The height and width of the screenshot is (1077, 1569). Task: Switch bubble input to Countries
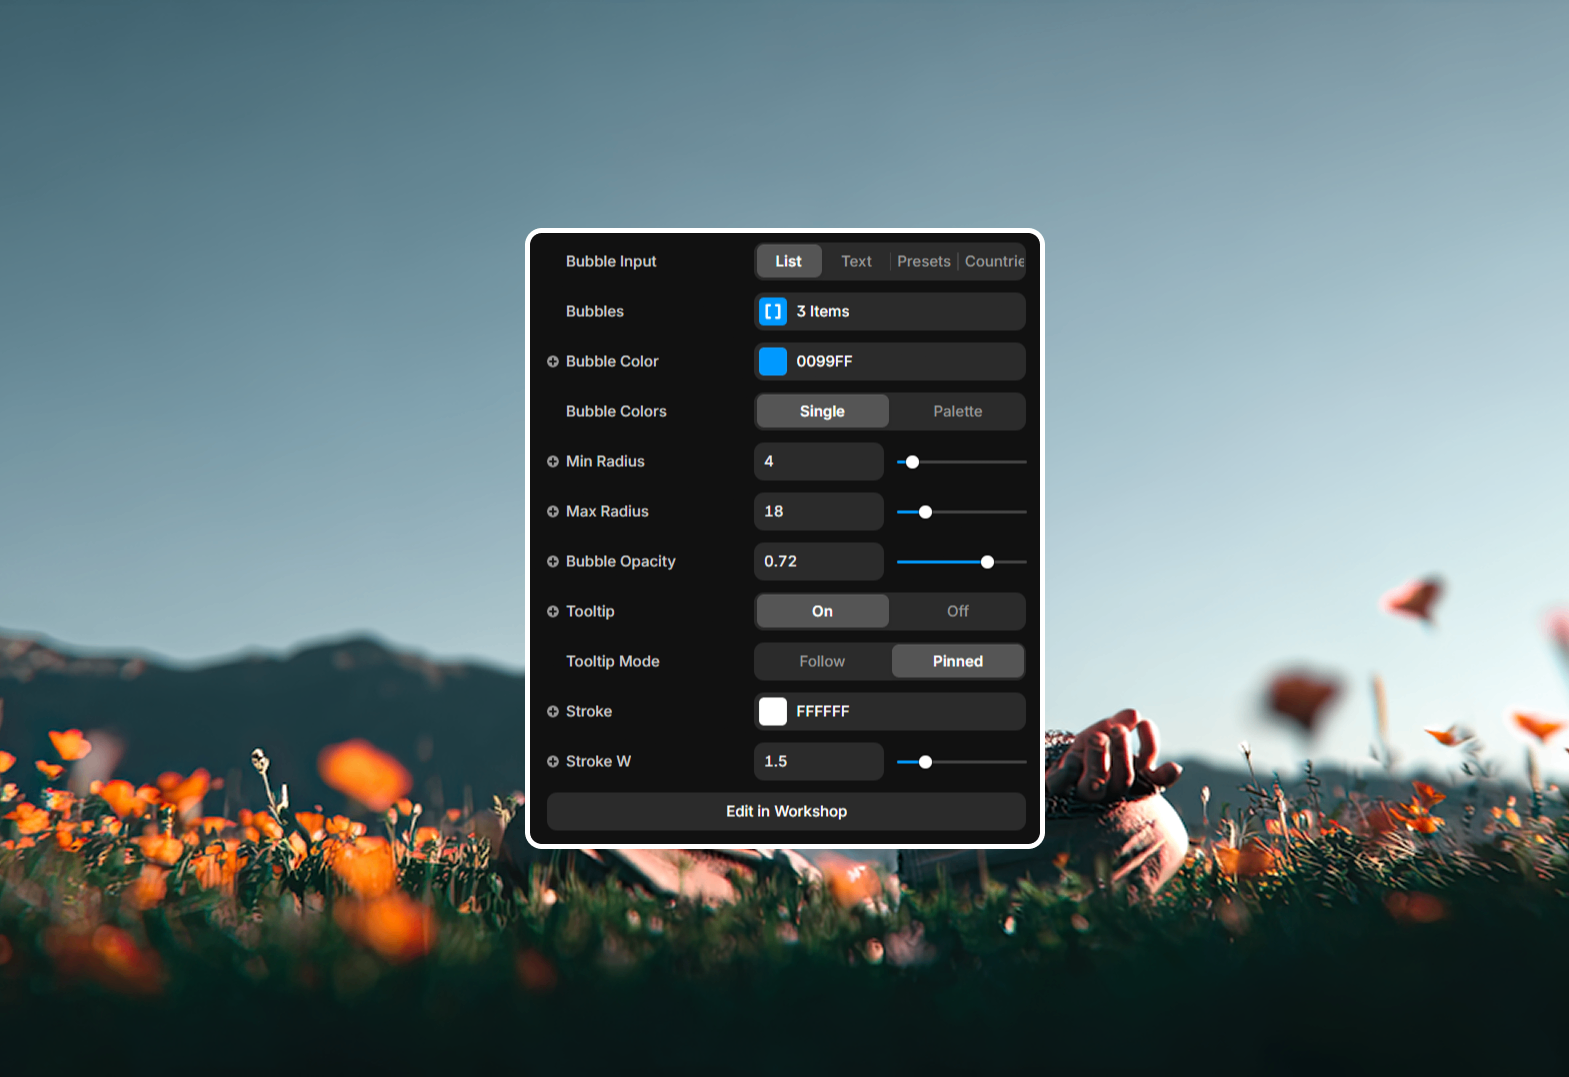[x=993, y=261]
